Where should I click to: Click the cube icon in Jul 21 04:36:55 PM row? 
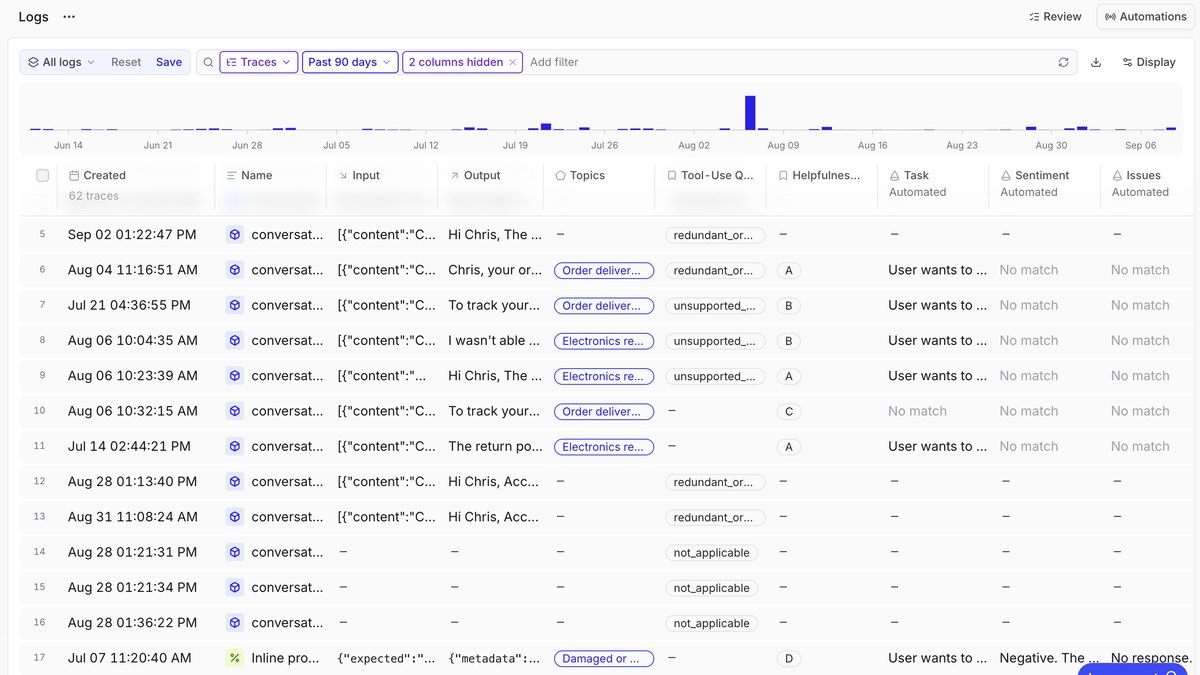coord(234,305)
